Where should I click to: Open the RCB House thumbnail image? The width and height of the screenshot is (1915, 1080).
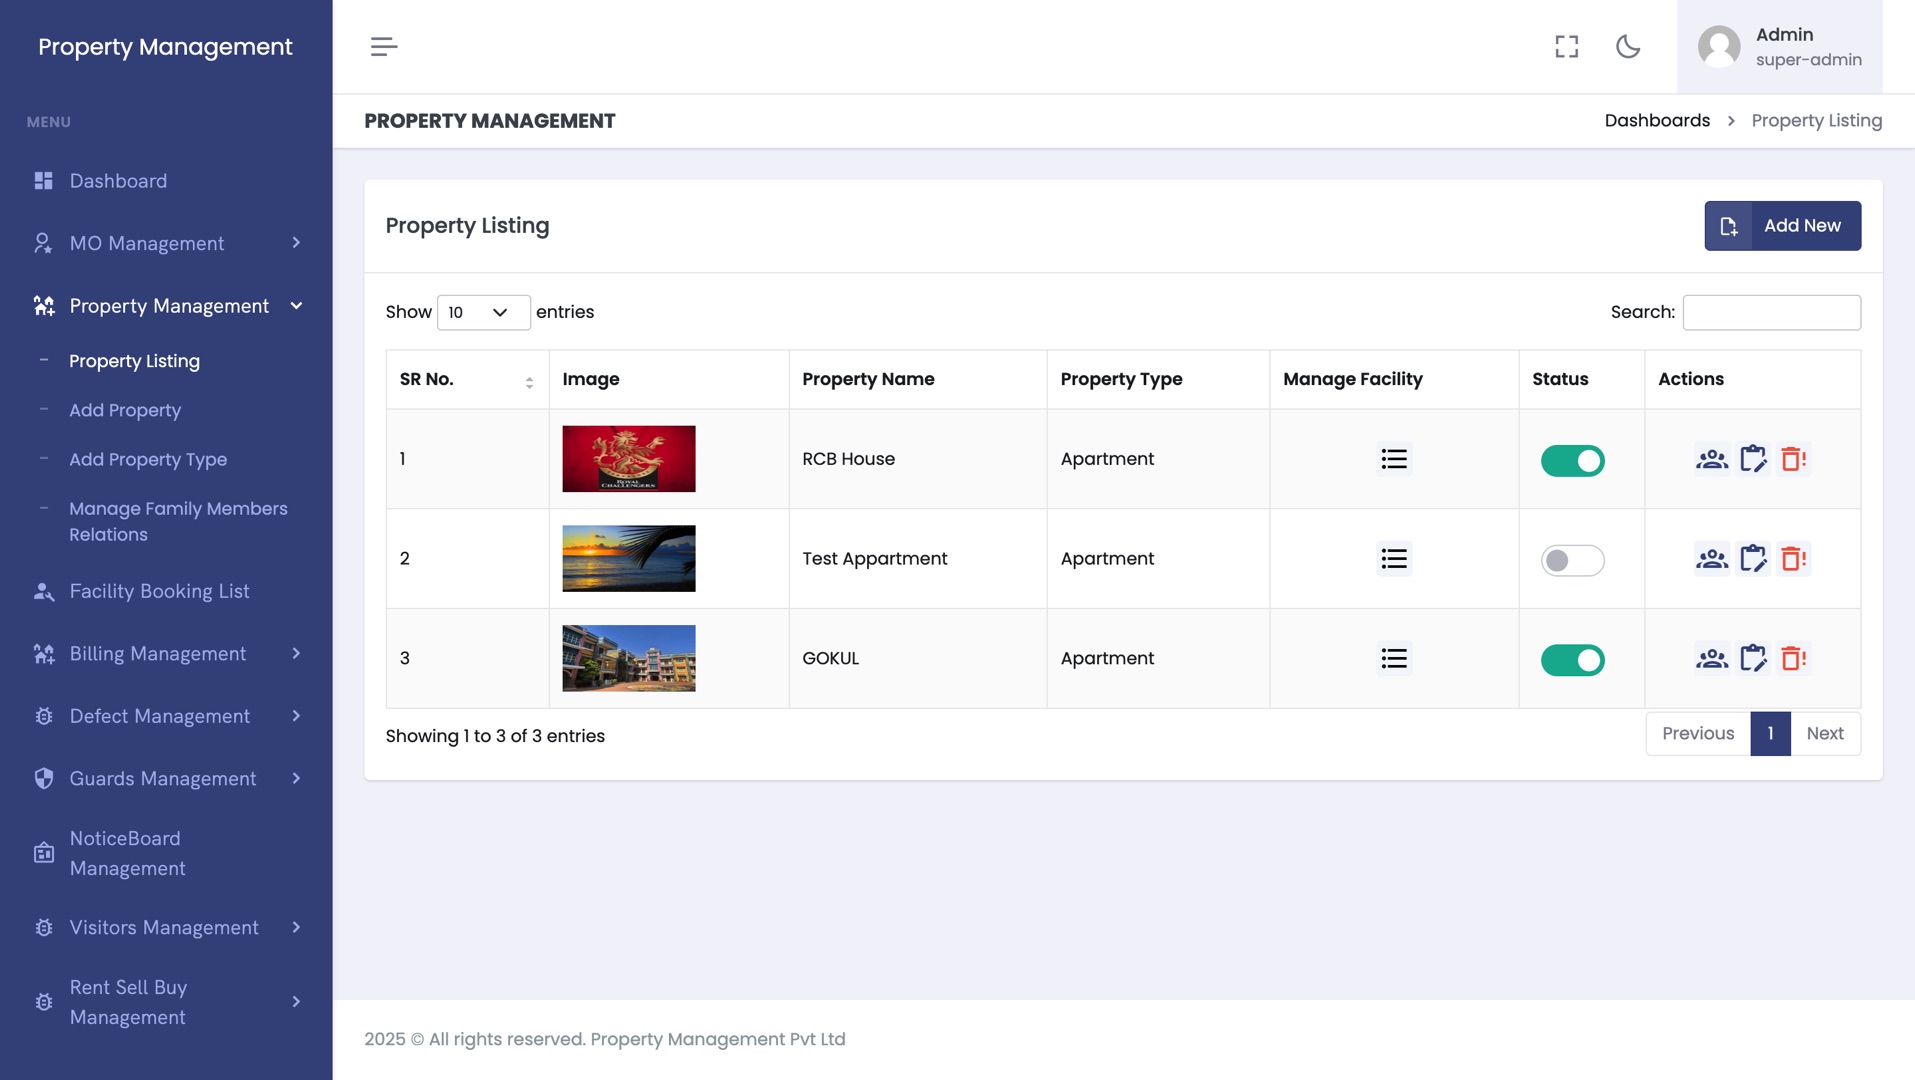coord(628,459)
